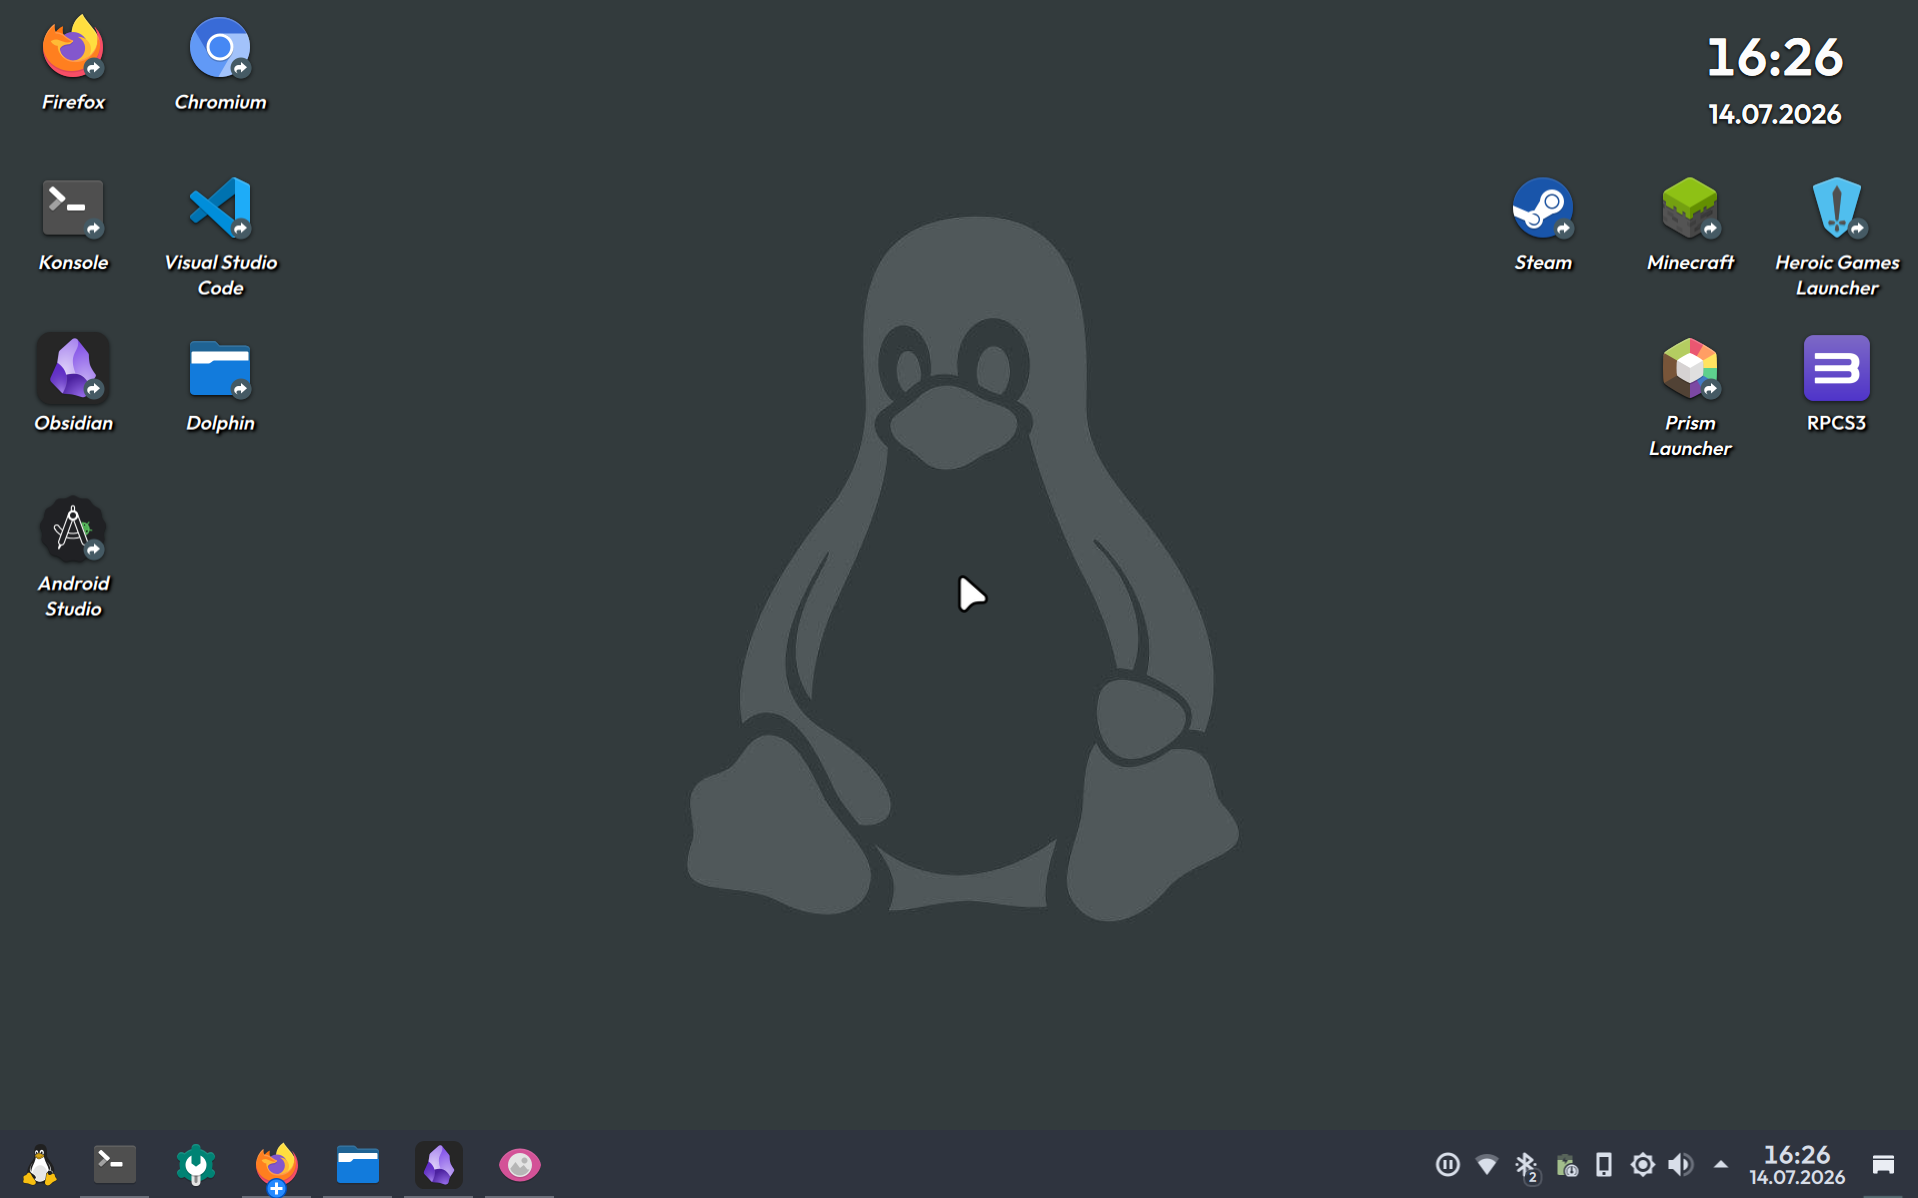
Task: Launch Chromium from the desktop
Action: (x=220, y=63)
